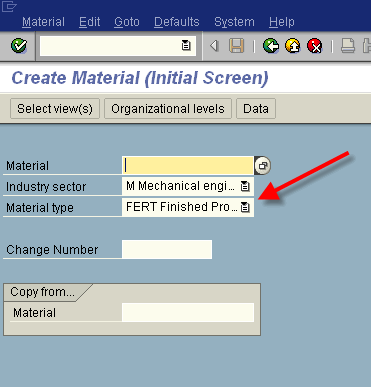This screenshot has width=371, height=387.
Task: Click the green Back arrow icon
Action: click(x=271, y=46)
